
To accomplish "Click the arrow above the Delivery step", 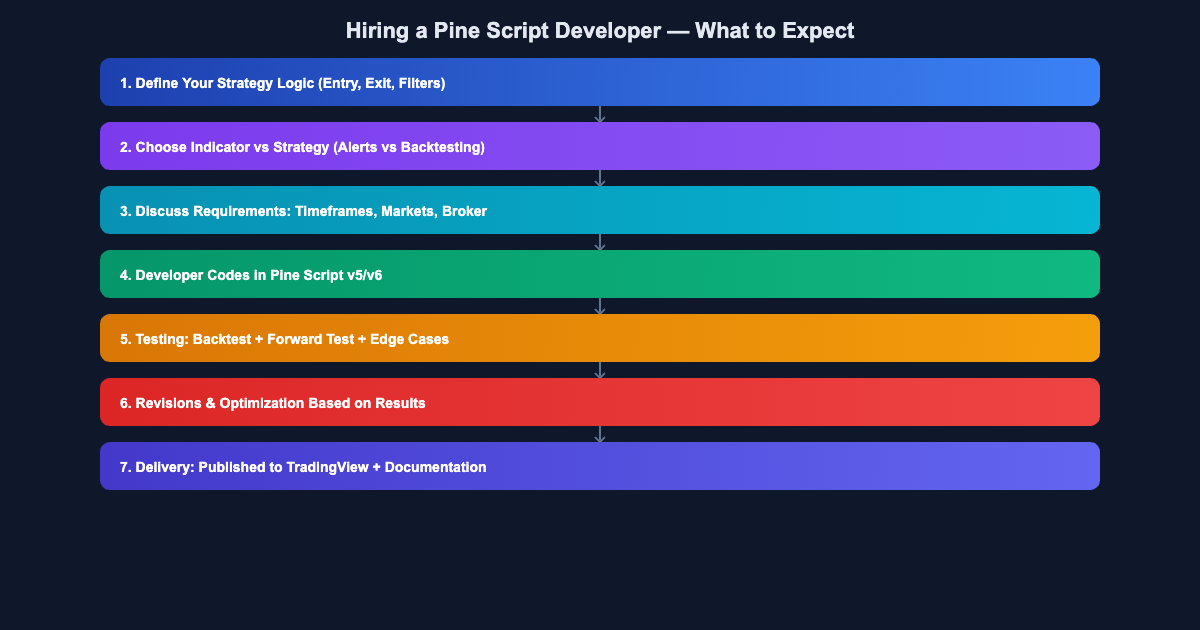I will click(600, 434).
